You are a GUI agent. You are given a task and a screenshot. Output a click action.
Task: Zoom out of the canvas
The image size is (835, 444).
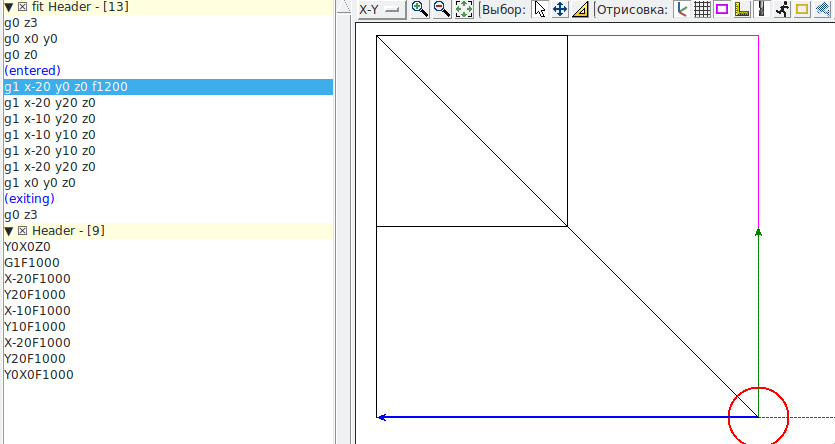[x=442, y=9]
